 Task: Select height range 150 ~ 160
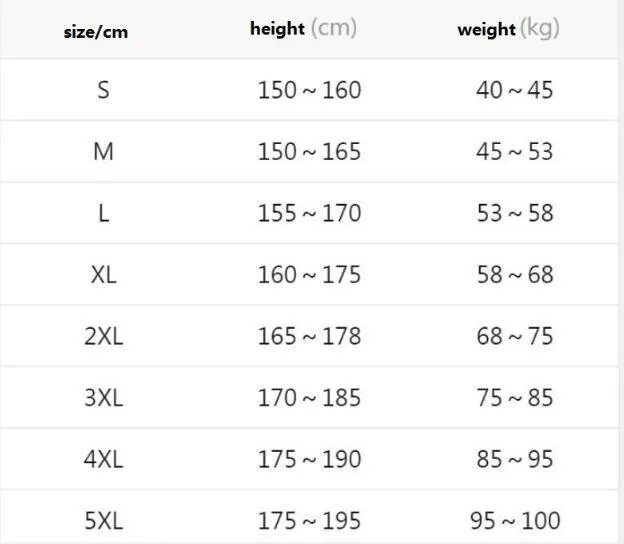pyautogui.click(x=309, y=90)
